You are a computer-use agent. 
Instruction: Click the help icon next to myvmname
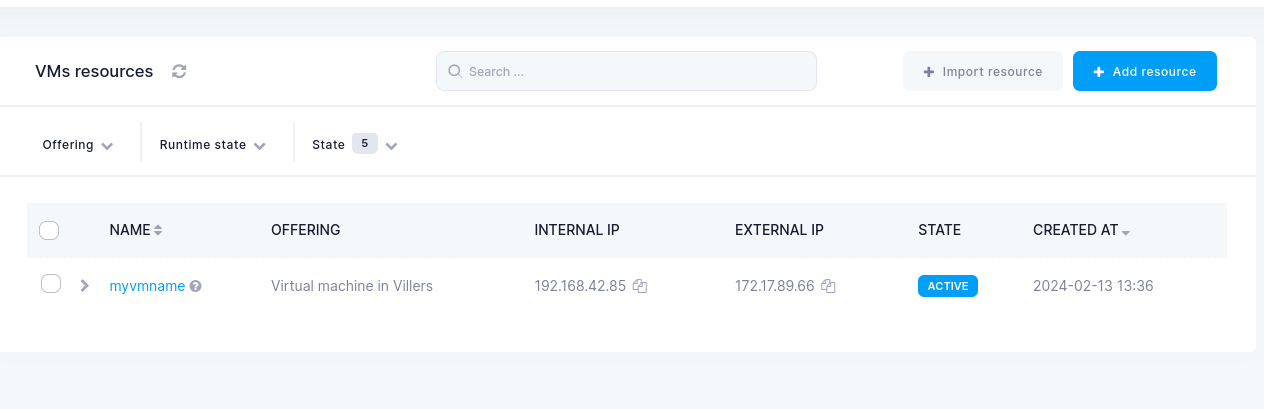click(x=196, y=286)
